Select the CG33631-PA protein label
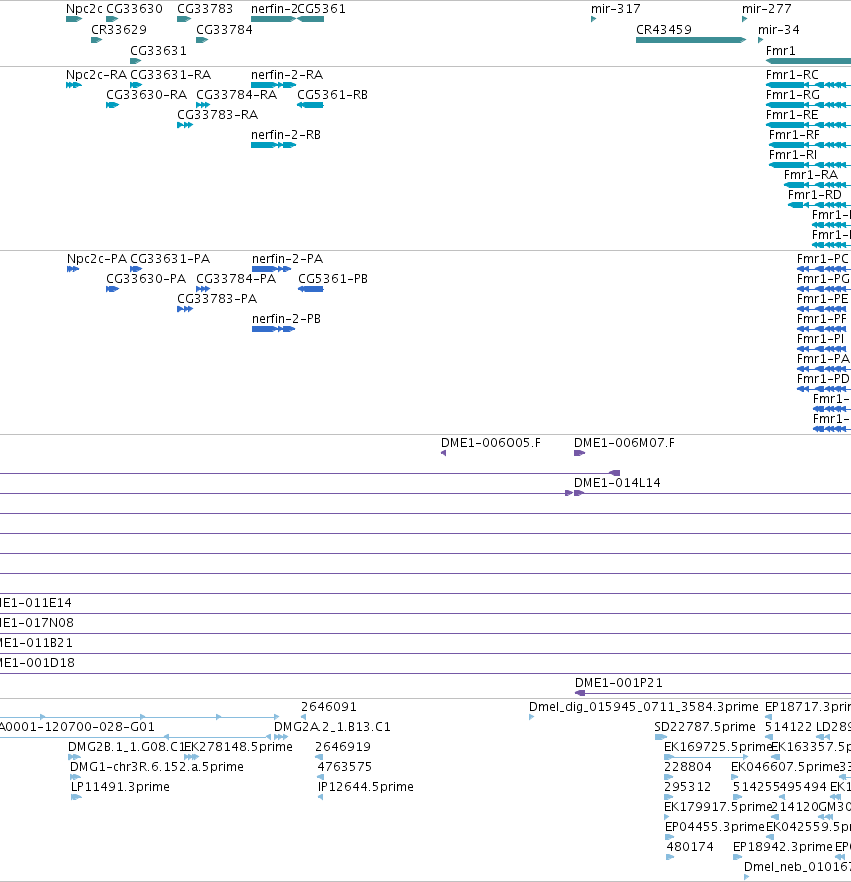Screen dimensions: 851x882 pyautogui.click(x=170, y=259)
